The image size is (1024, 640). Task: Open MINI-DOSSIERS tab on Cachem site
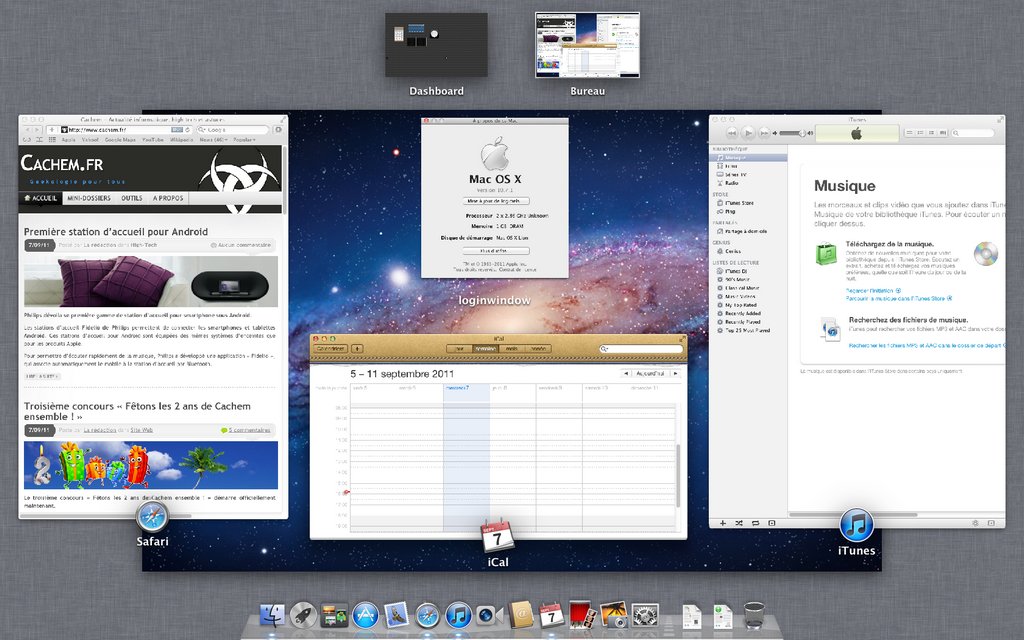[89, 198]
